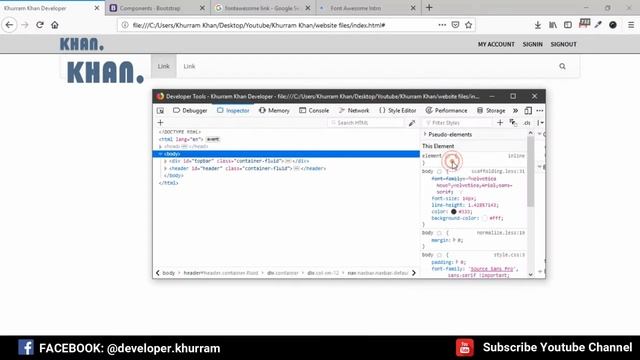Open the Network panel
This screenshot has width=640, height=360.
pyautogui.click(x=354, y=111)
